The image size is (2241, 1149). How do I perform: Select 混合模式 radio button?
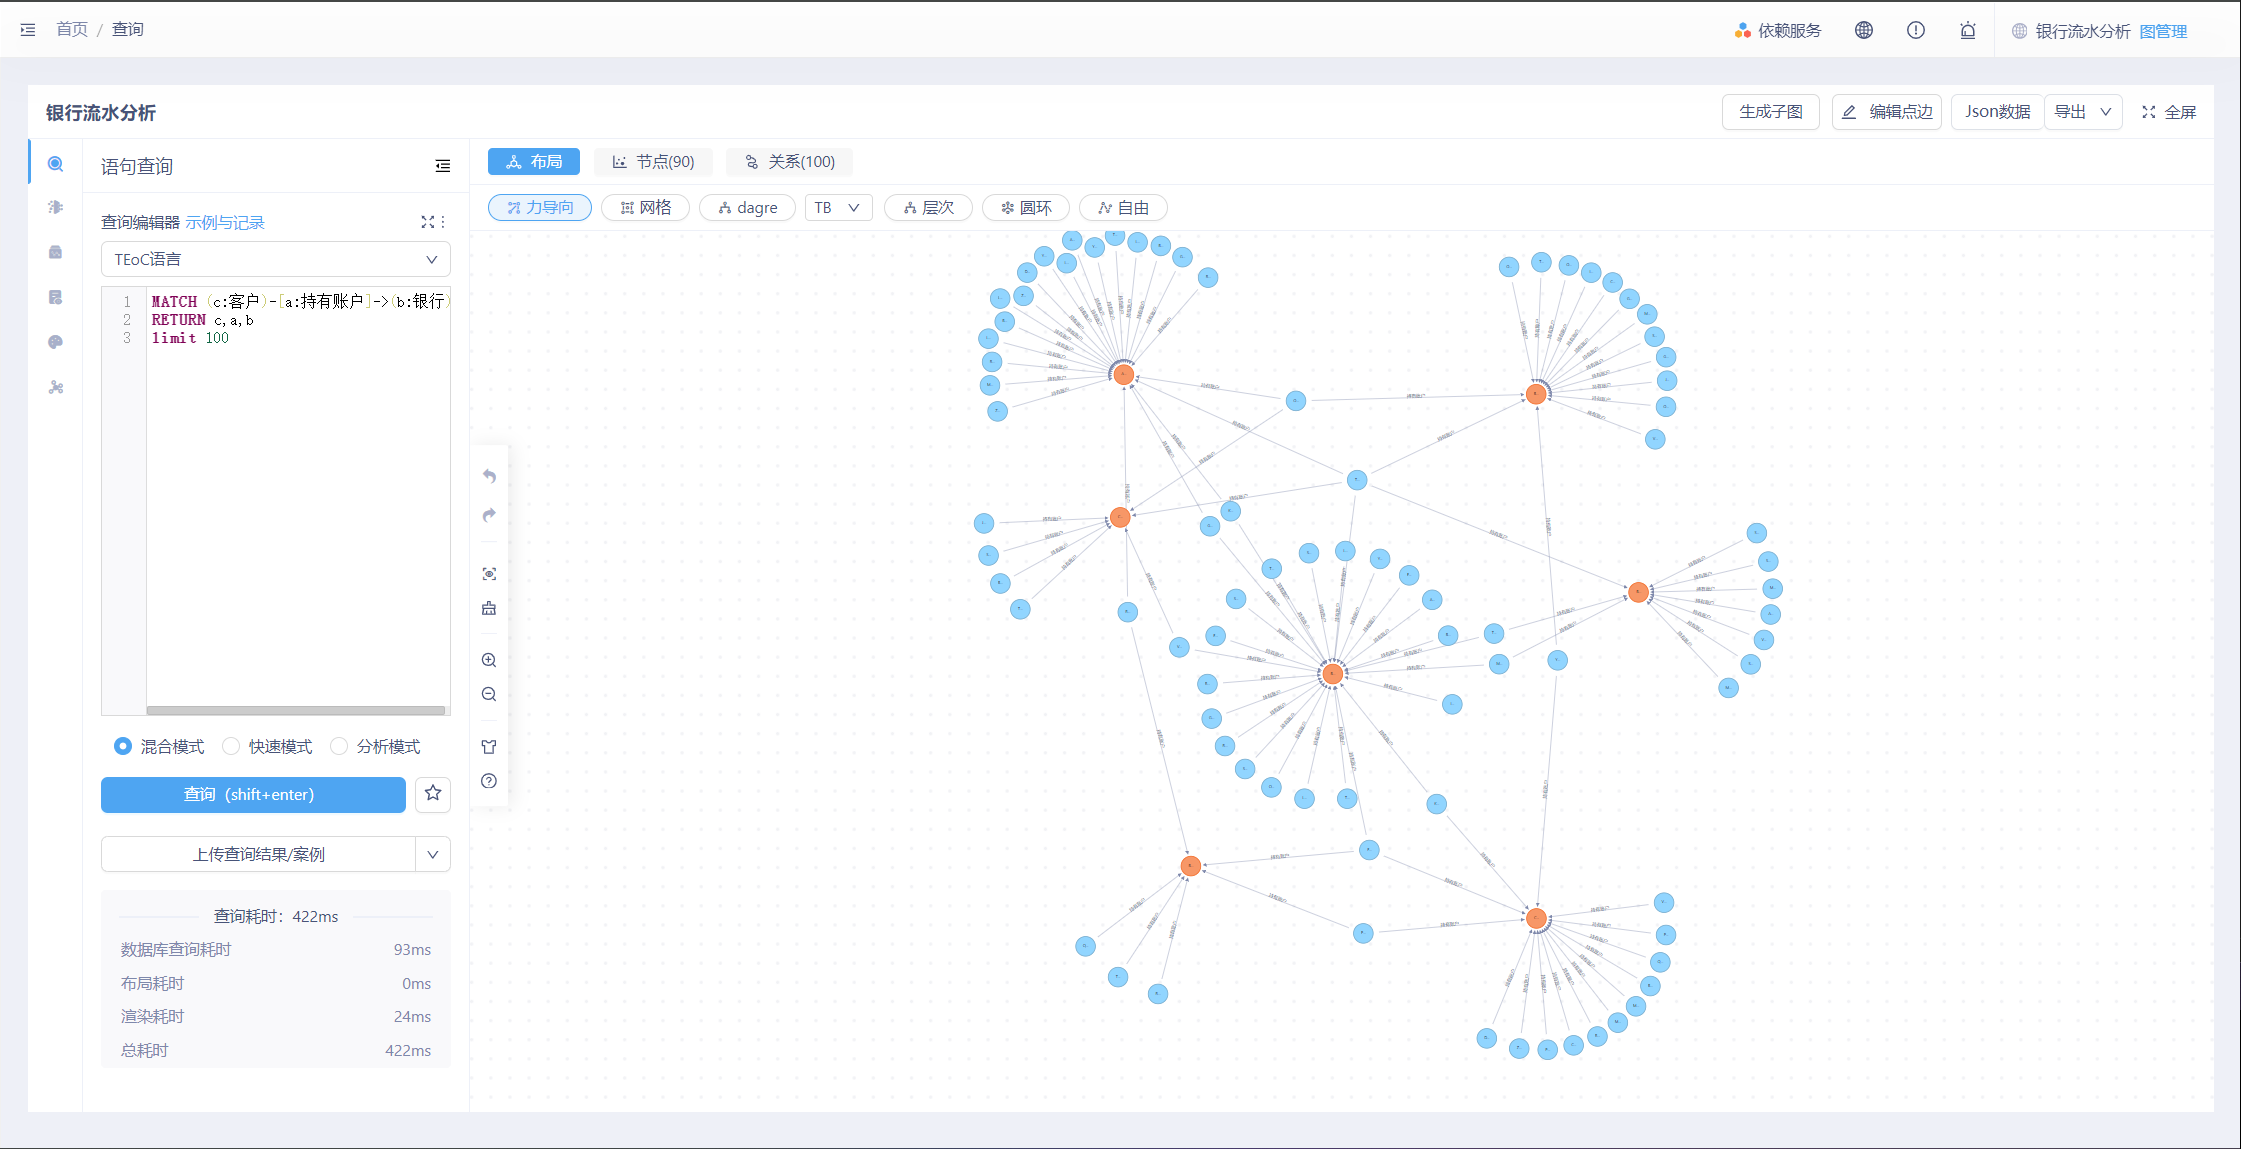123,746
